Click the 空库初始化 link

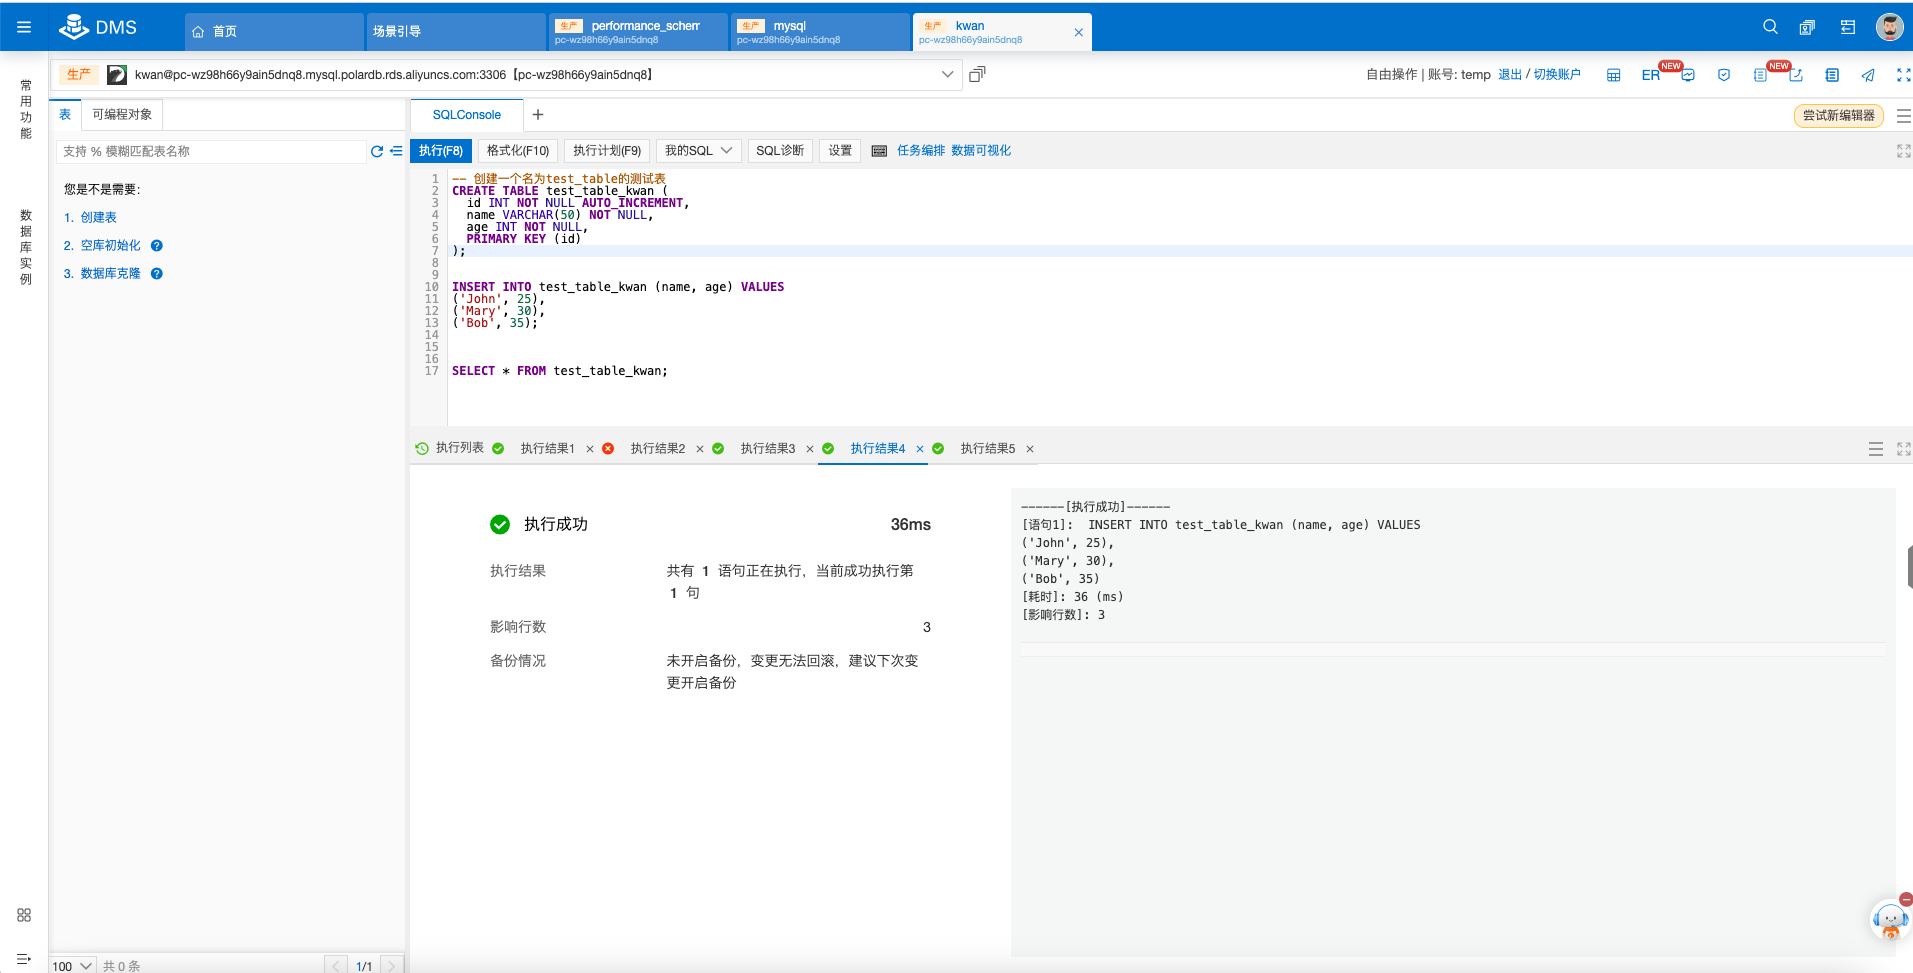111,246
